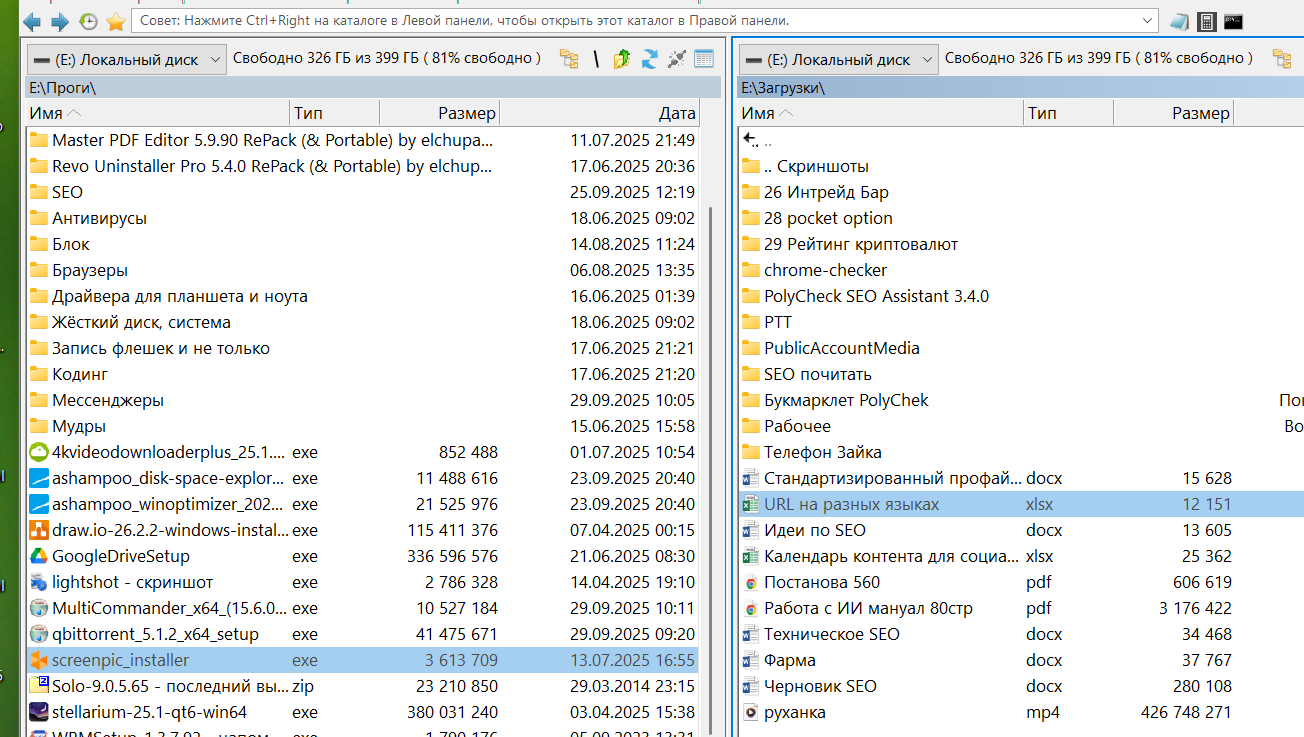The height and width of the screenshot is (737, 1304).
Task: Select the Работа с ИИ мануал 80стр file name
Action: point(868,608)
